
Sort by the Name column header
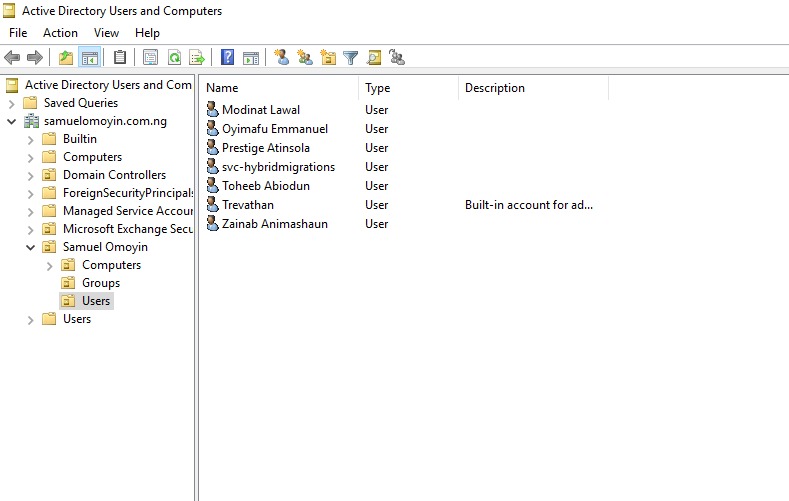coord(279,88)
